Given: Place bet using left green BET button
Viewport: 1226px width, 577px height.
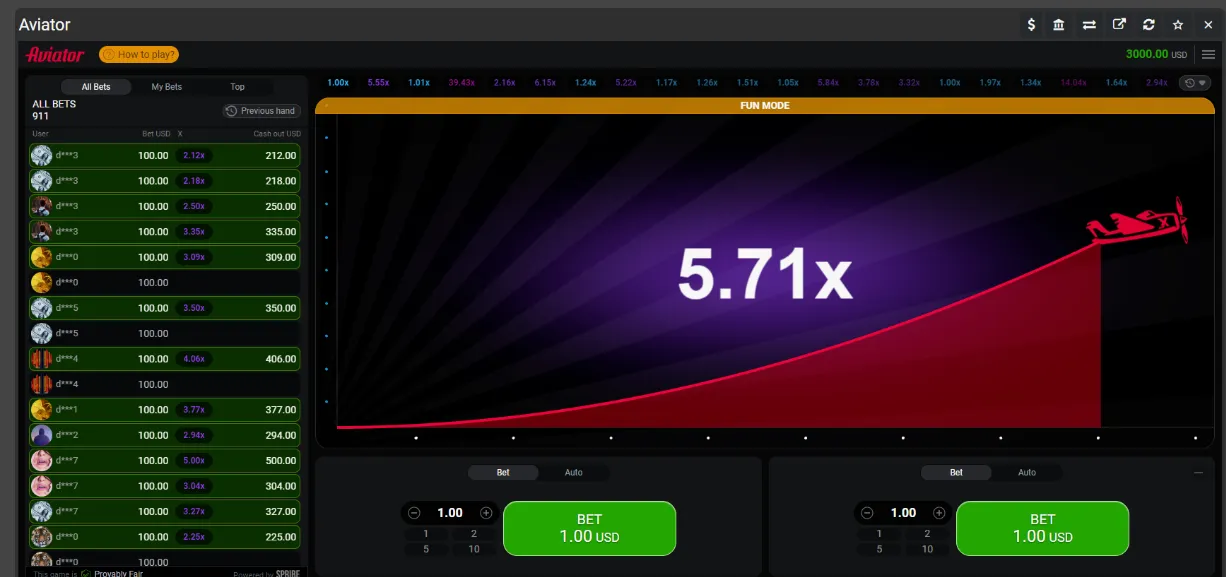Looking at the screenshot, I should (x=589, y=528).
